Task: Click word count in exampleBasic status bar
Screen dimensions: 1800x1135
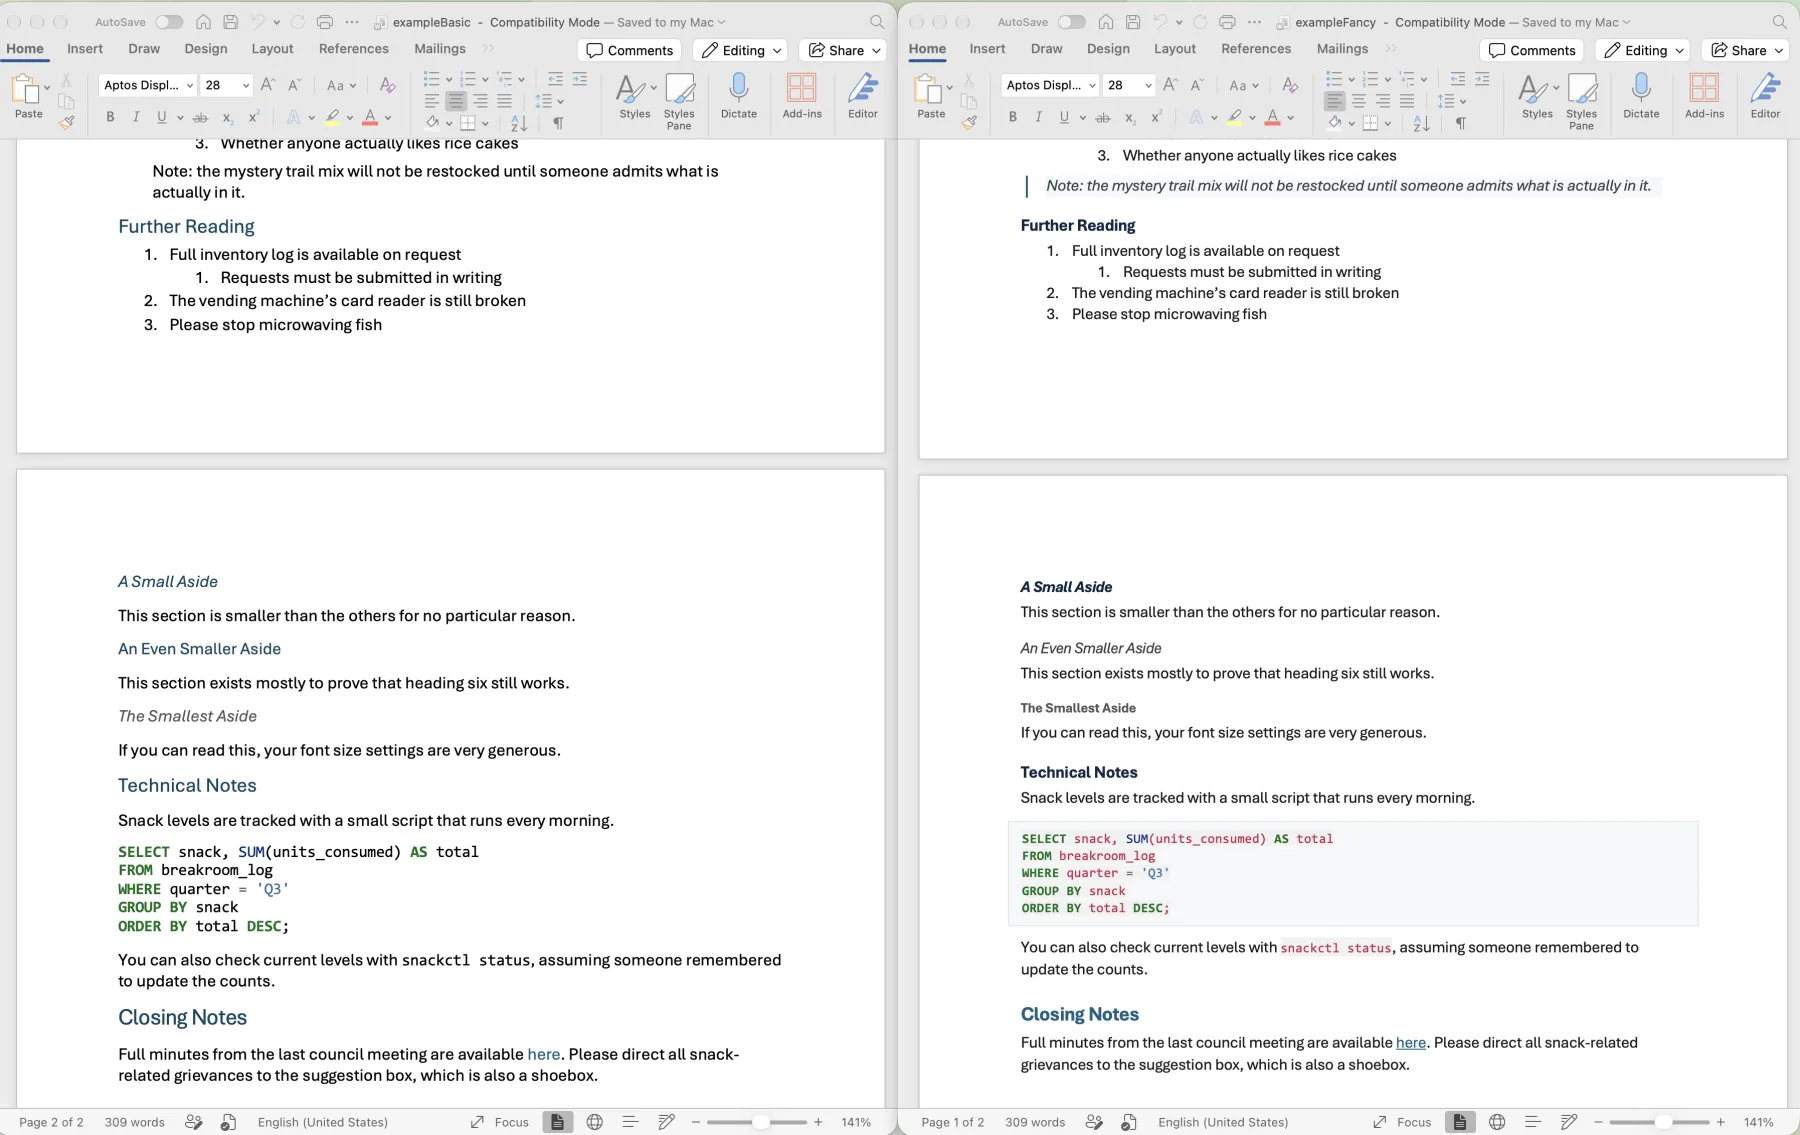Action: click(x=135, y=1122)
